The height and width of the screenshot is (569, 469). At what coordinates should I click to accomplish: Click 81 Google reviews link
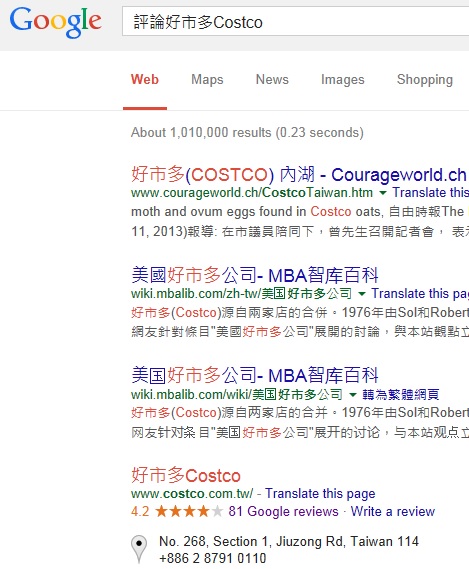pos(283,511)
